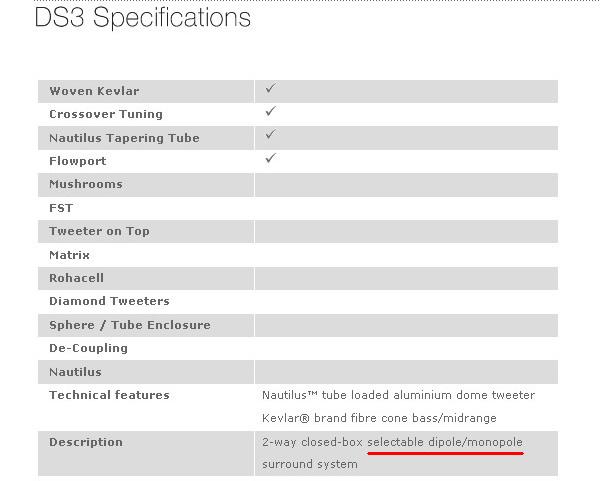Click the Rohacell row label
The height and width of the screenshot is (481, 600).
pos(76,278)
